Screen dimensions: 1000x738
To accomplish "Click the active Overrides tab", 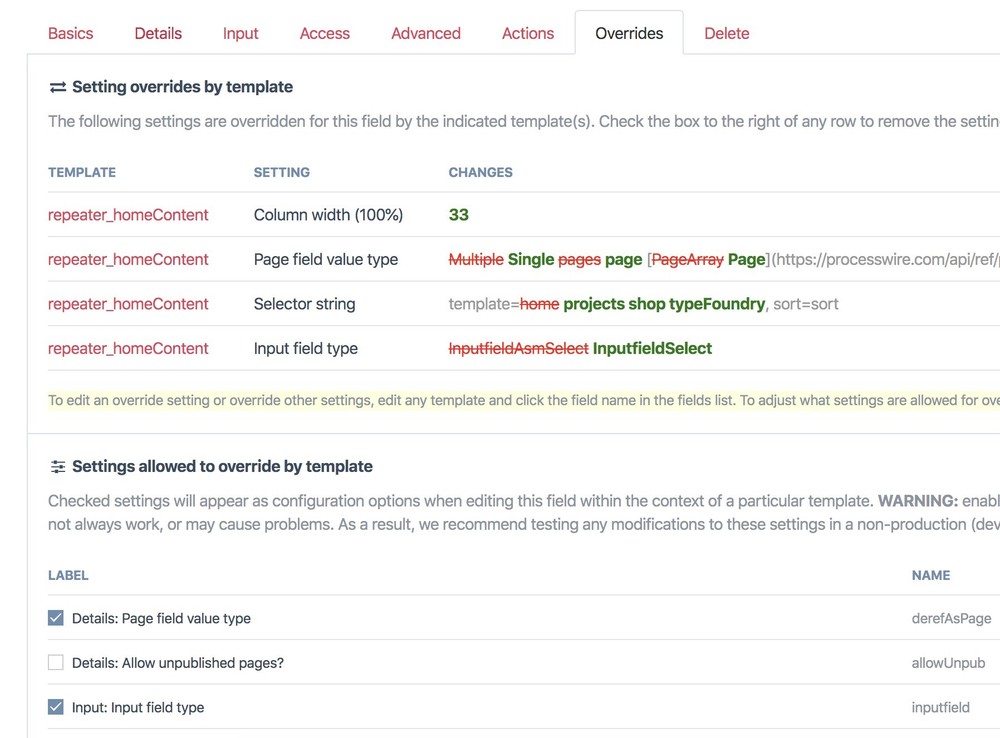I will coord(629,33).
